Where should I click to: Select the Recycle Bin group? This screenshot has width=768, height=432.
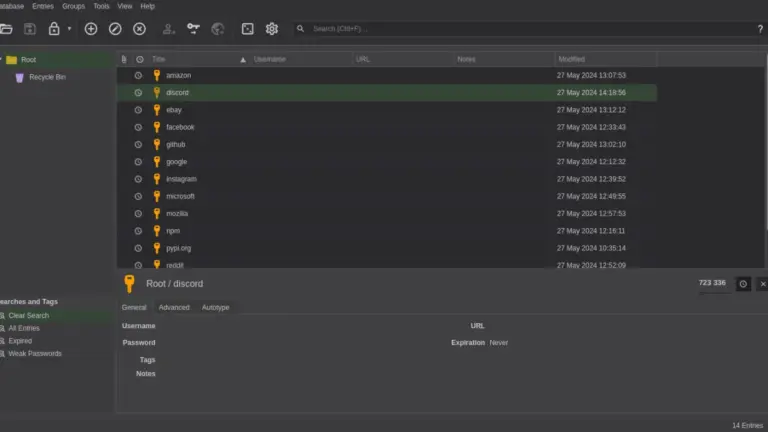(47, 77)
